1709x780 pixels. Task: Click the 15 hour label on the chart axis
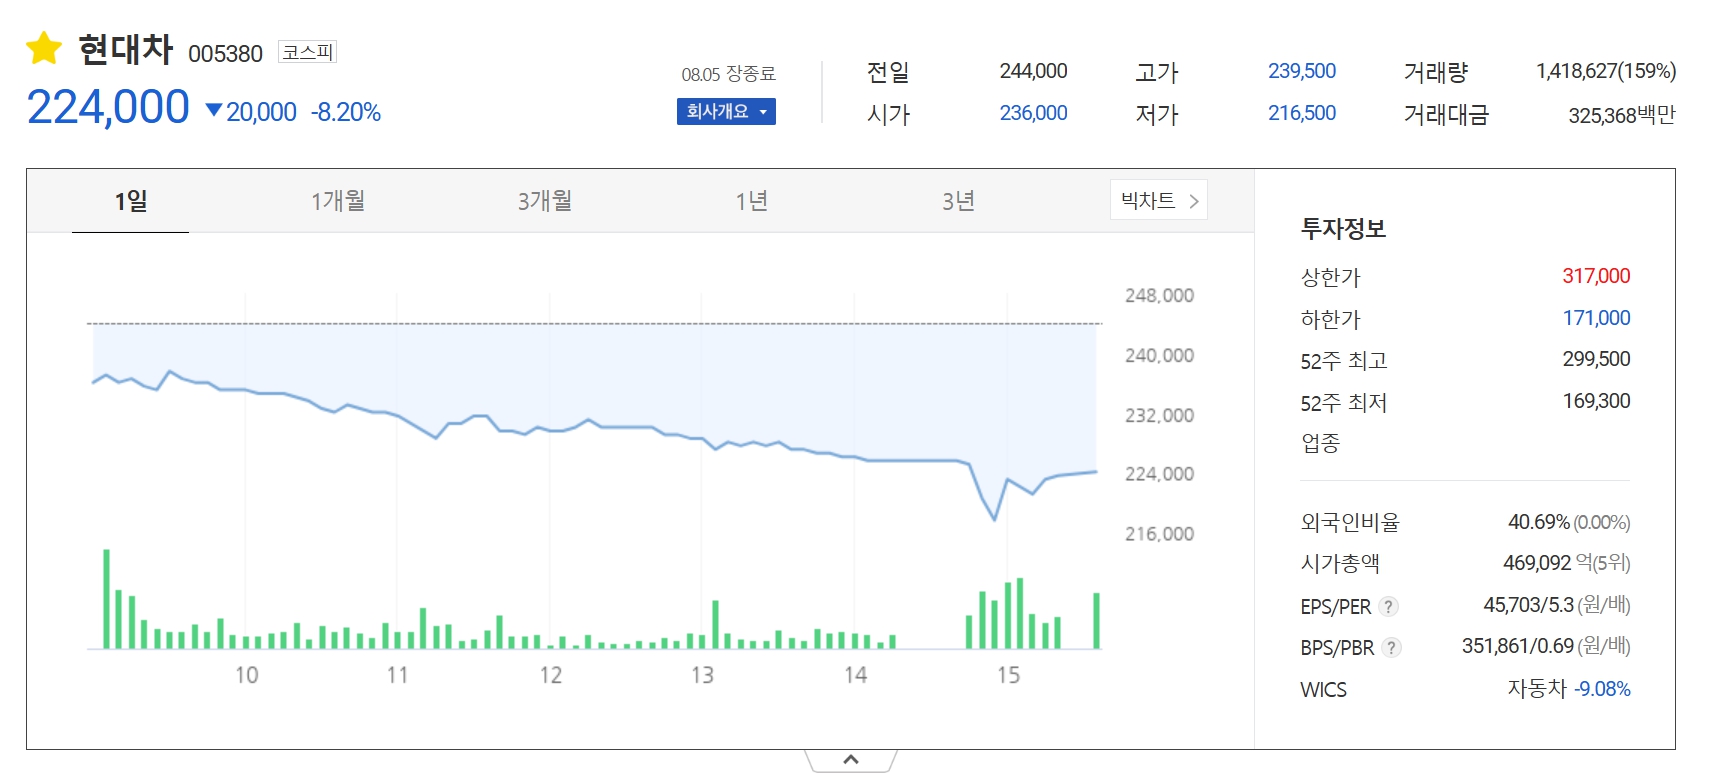coord(1008,676)
